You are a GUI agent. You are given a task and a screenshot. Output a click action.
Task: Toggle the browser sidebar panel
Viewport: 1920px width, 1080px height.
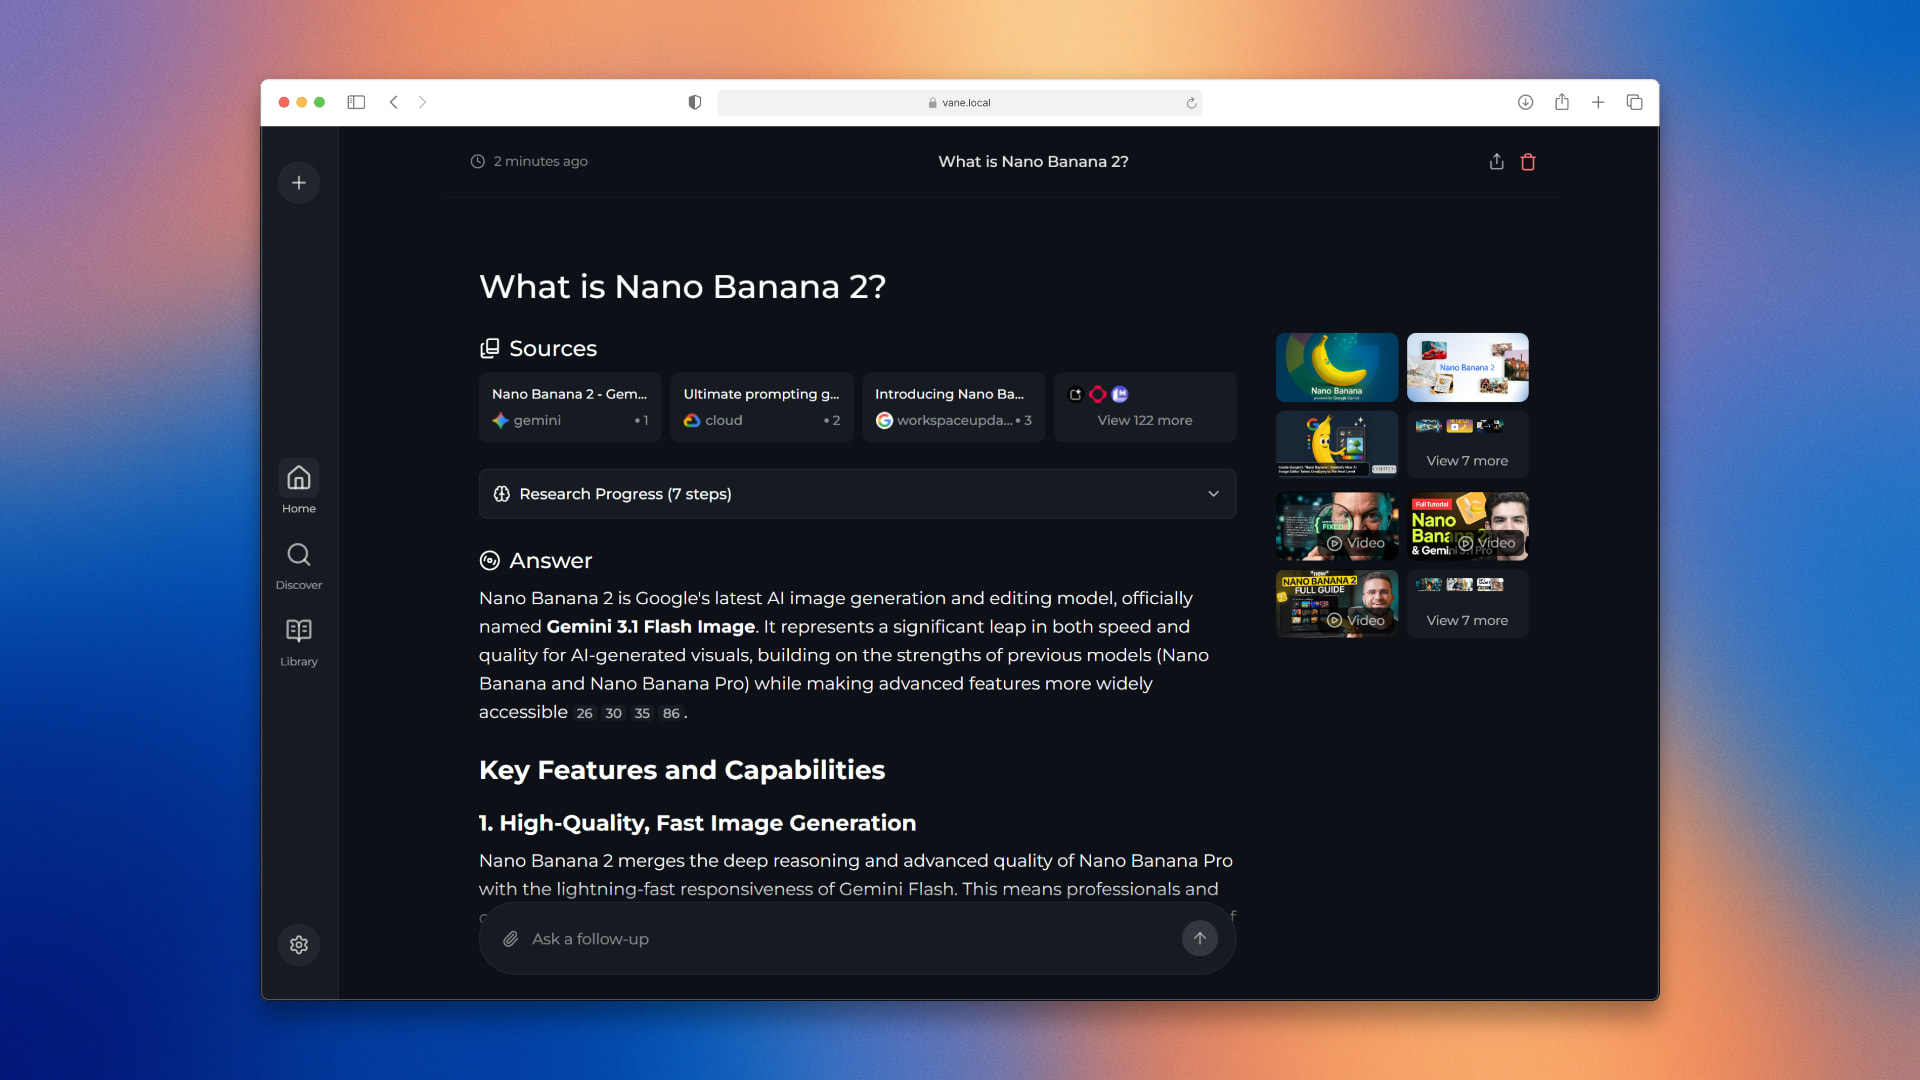pyautogui.click(x=356, y=102)
